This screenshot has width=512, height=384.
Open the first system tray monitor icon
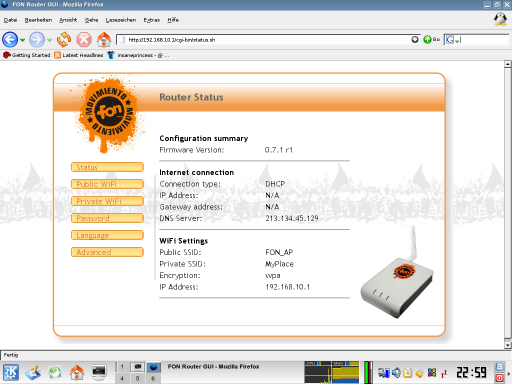pos(384,372)
